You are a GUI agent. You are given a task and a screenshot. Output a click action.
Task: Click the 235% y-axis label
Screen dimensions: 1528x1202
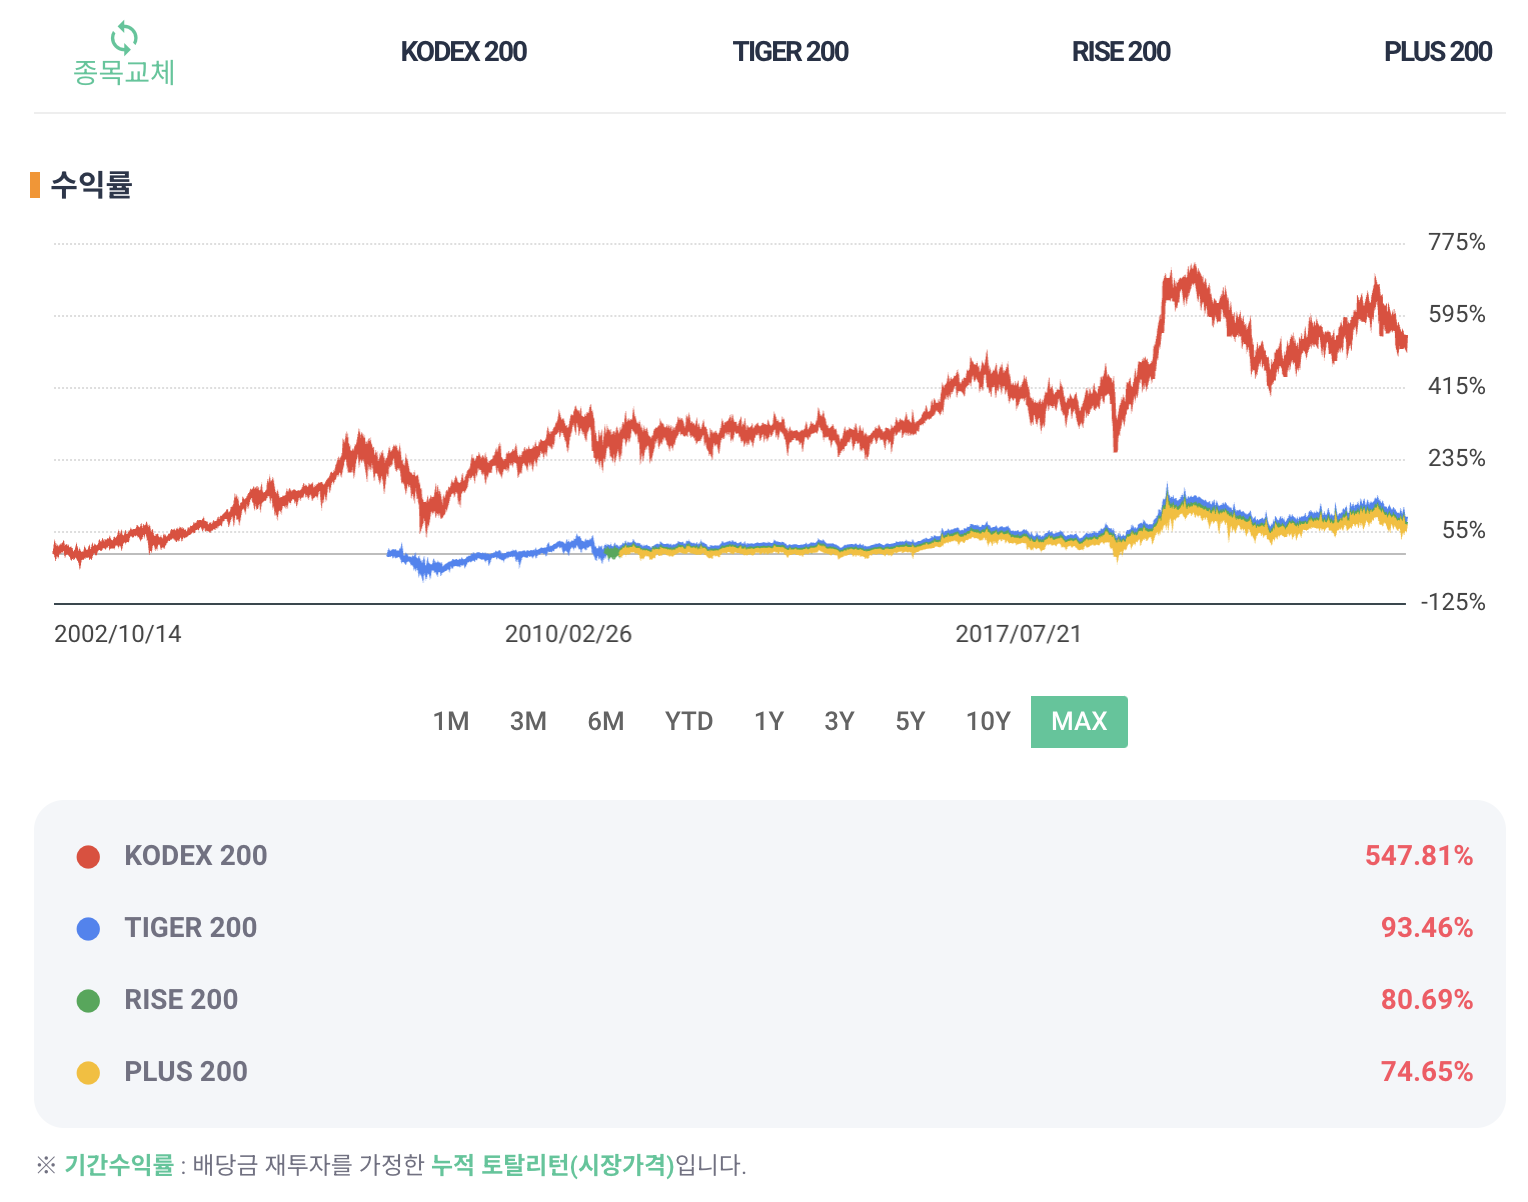click(1457, 459)
